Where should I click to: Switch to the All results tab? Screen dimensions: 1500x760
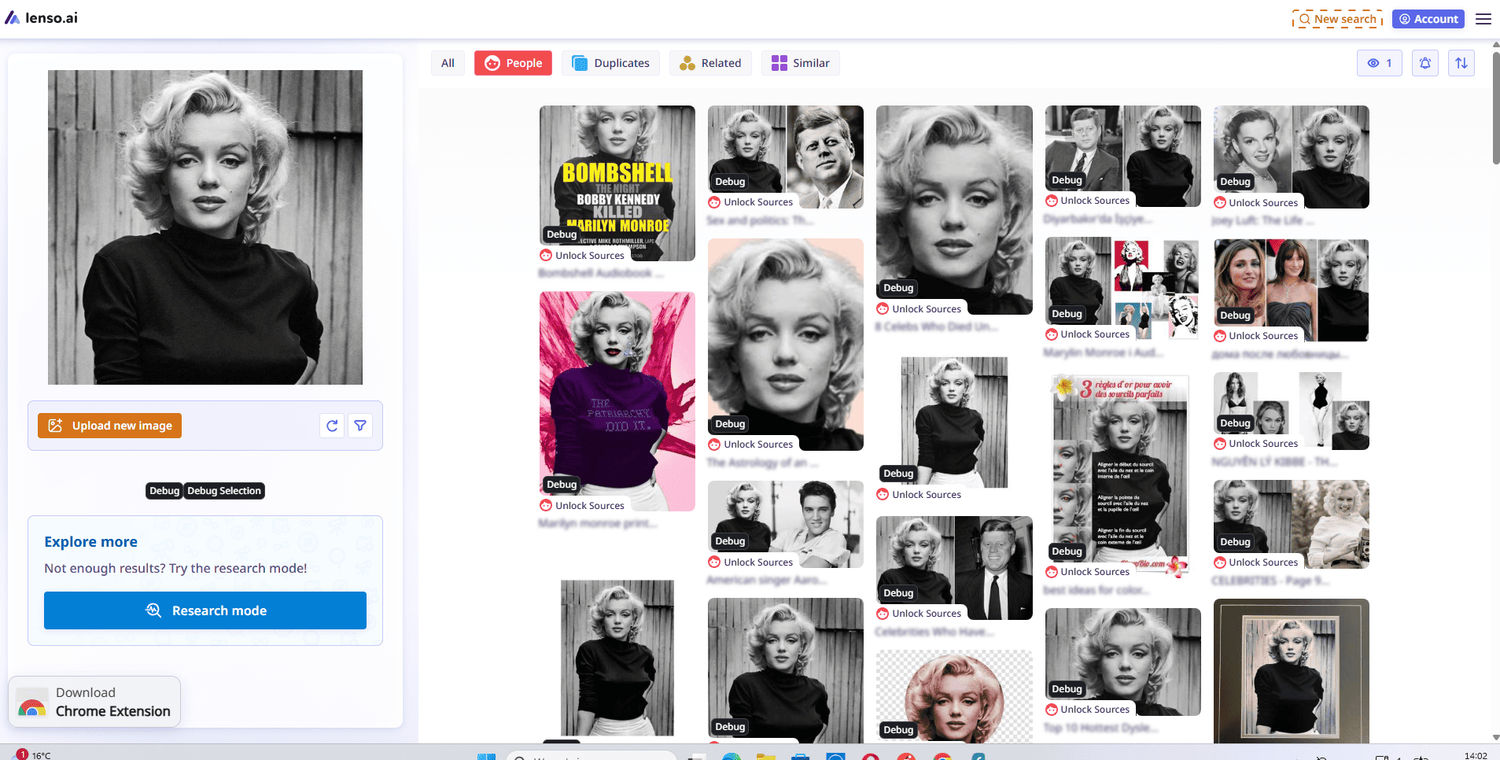pyautogui.click(x=447, y=62)
